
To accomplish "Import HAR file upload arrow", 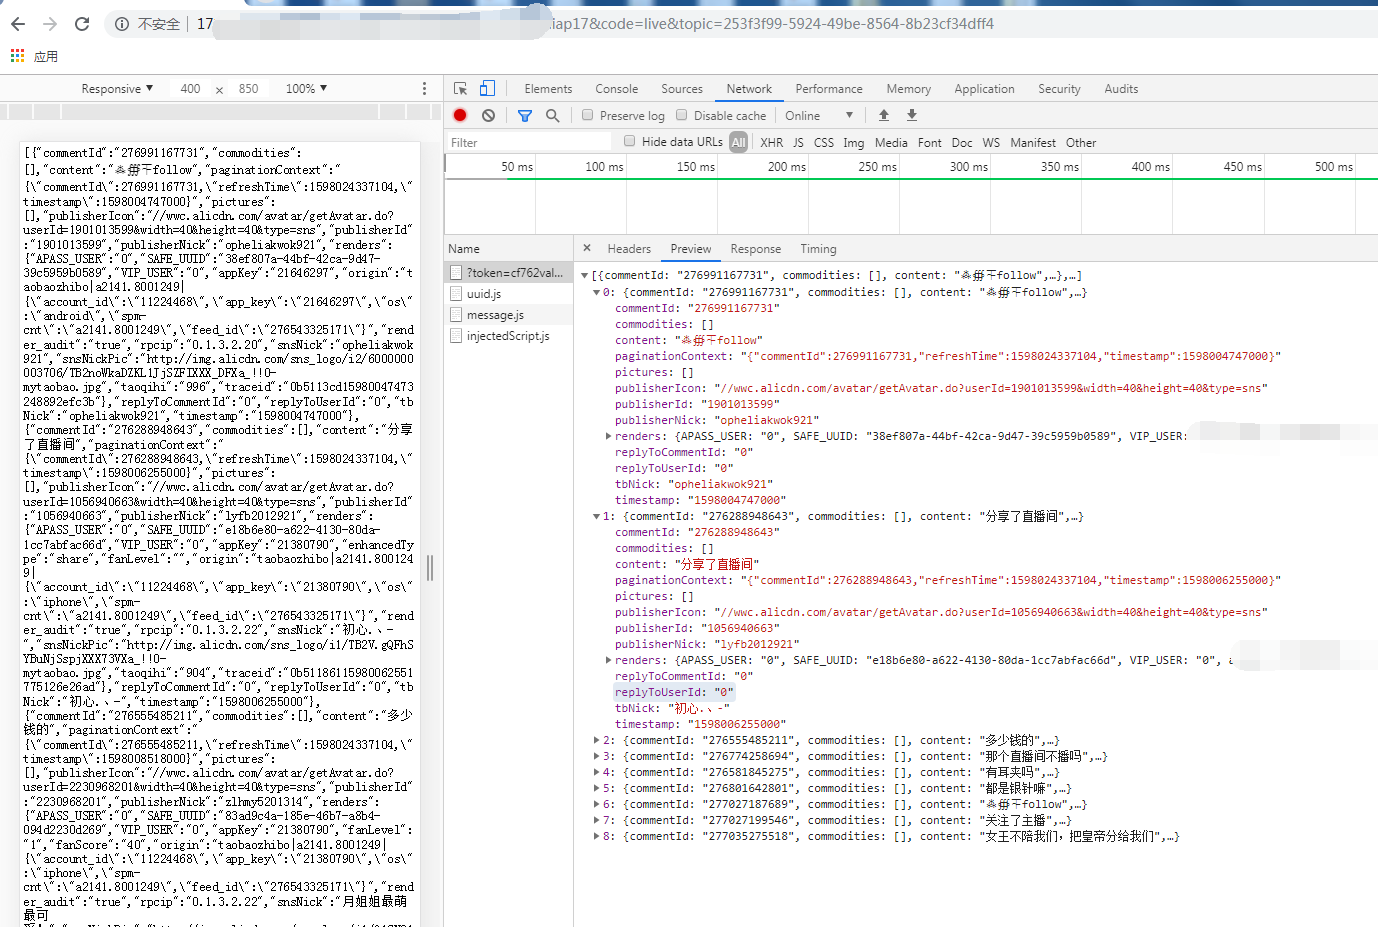I will (884, 116).
